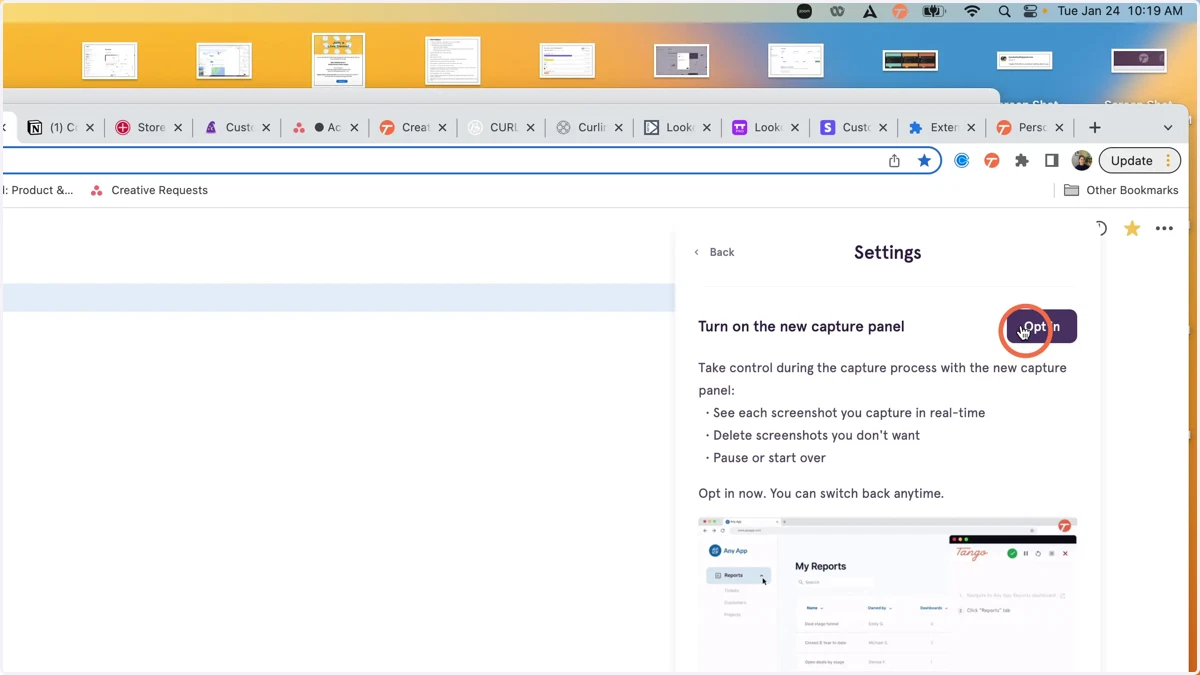
Task: Open the Extensions puzzle-piece menu
Action: click(1021, 160)
